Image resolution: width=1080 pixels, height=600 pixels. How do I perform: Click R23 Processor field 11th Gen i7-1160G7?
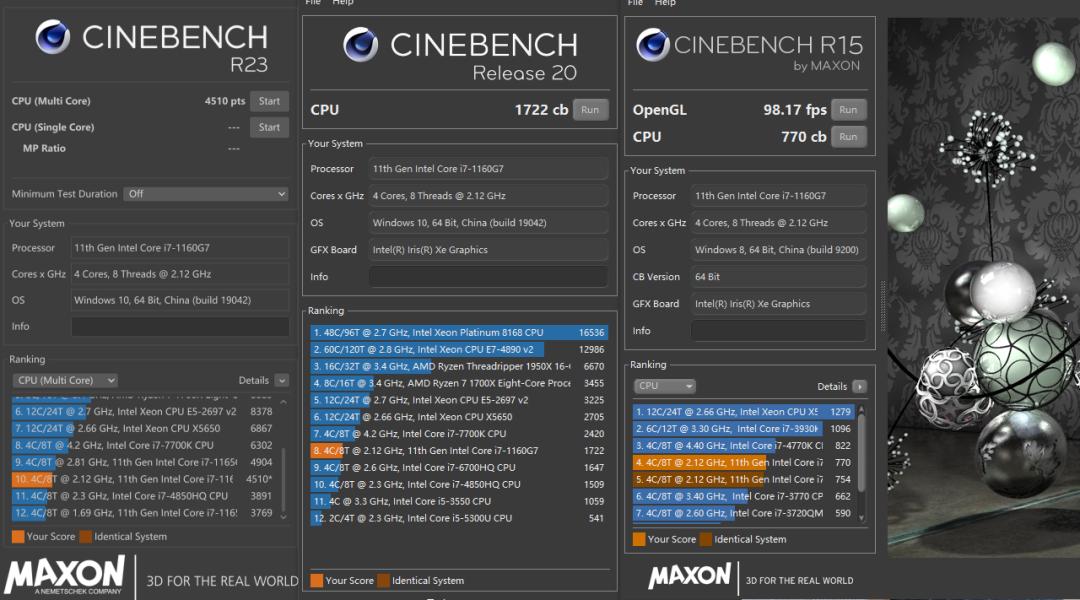[x=180, y=247]
